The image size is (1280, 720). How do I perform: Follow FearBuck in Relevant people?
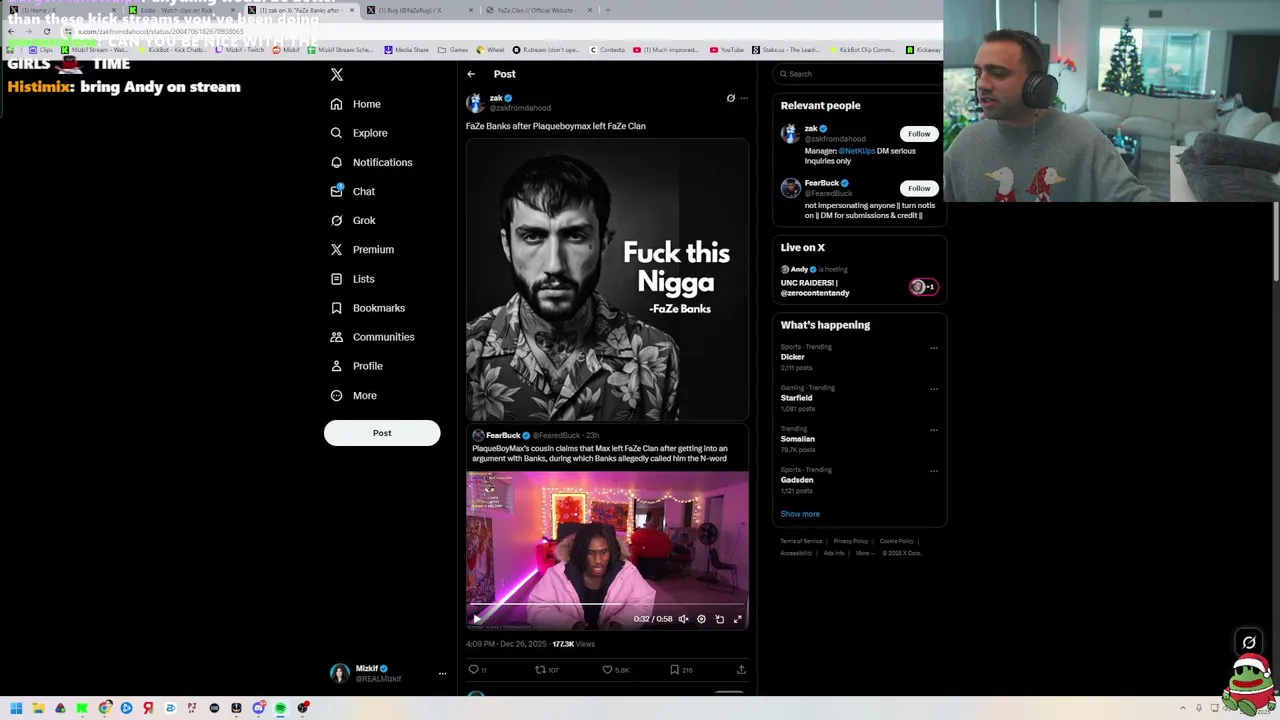pyautogui.click(x=919, y=188)
